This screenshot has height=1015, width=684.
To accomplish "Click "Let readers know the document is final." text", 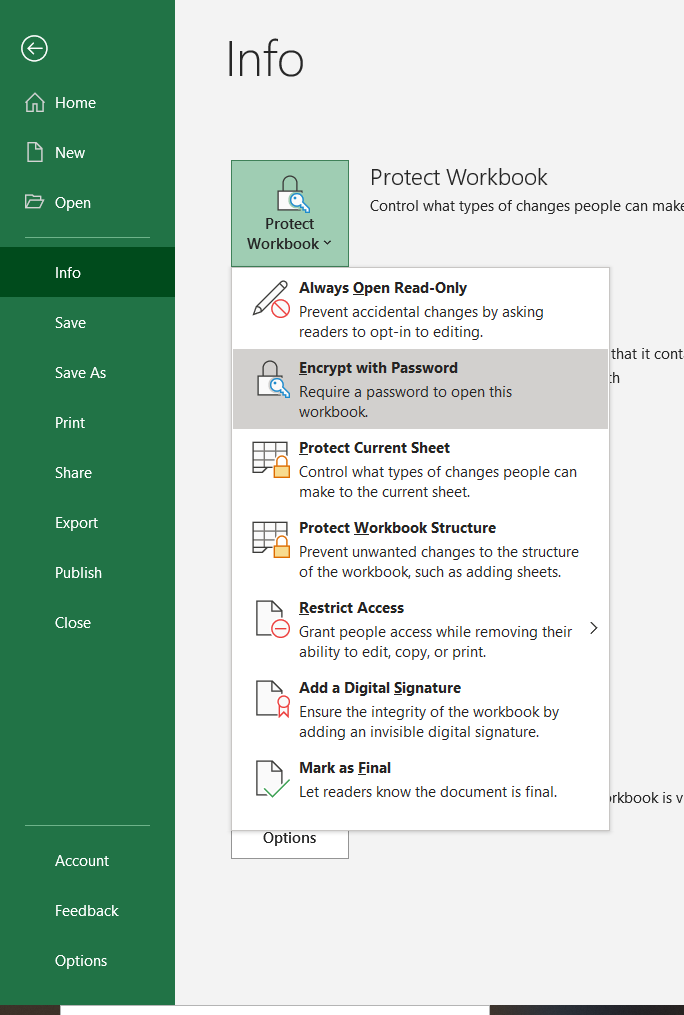I will click(428, 792).
